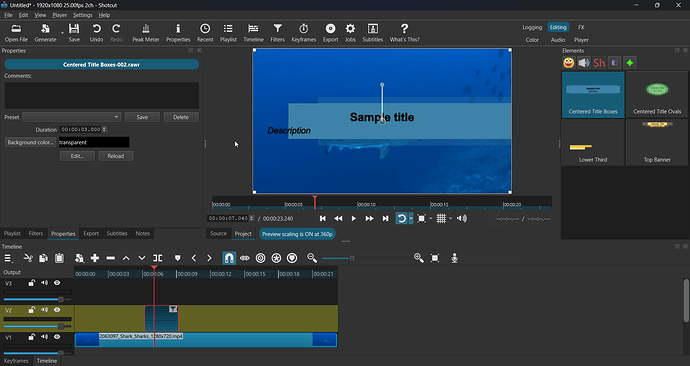Toggle player loop button
Screen dimensions: 690x366
(401, 218)
